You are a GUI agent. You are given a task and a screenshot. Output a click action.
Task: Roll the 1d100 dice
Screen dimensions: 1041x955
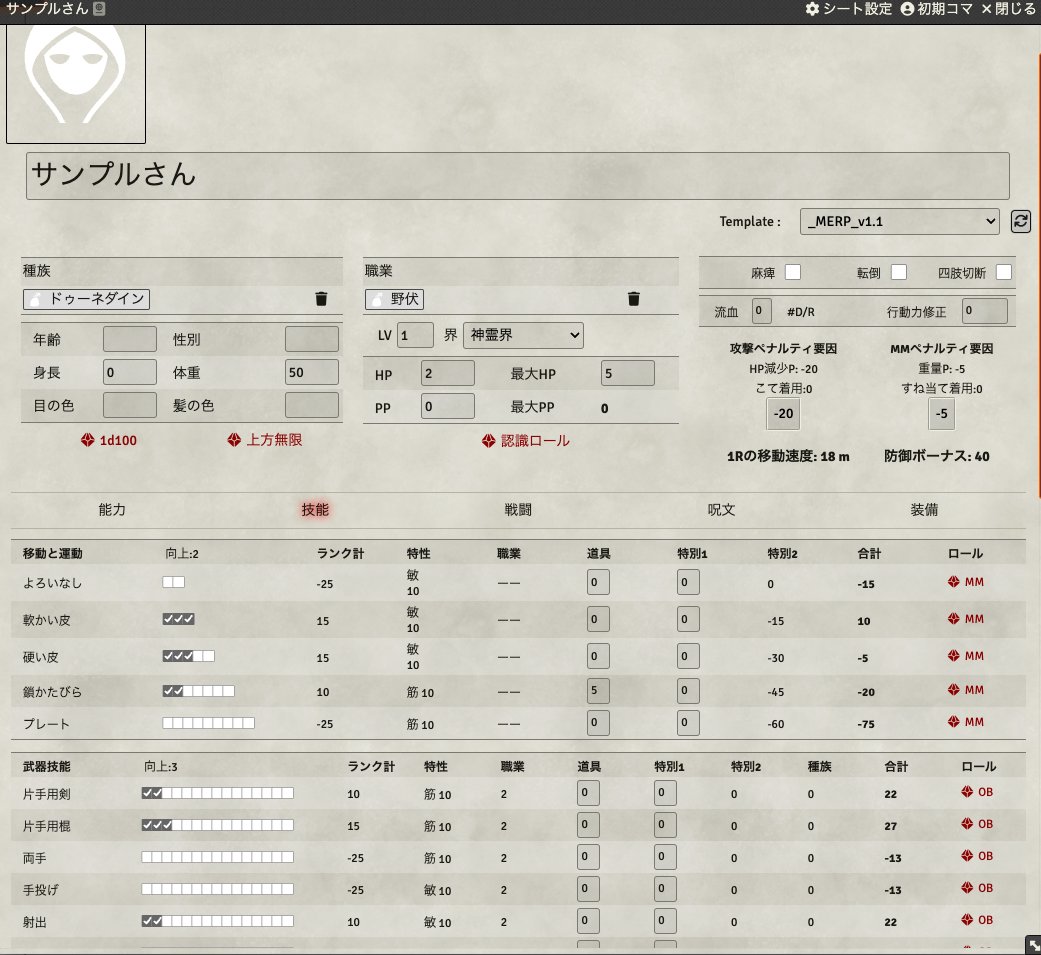[x=109, y=440]
